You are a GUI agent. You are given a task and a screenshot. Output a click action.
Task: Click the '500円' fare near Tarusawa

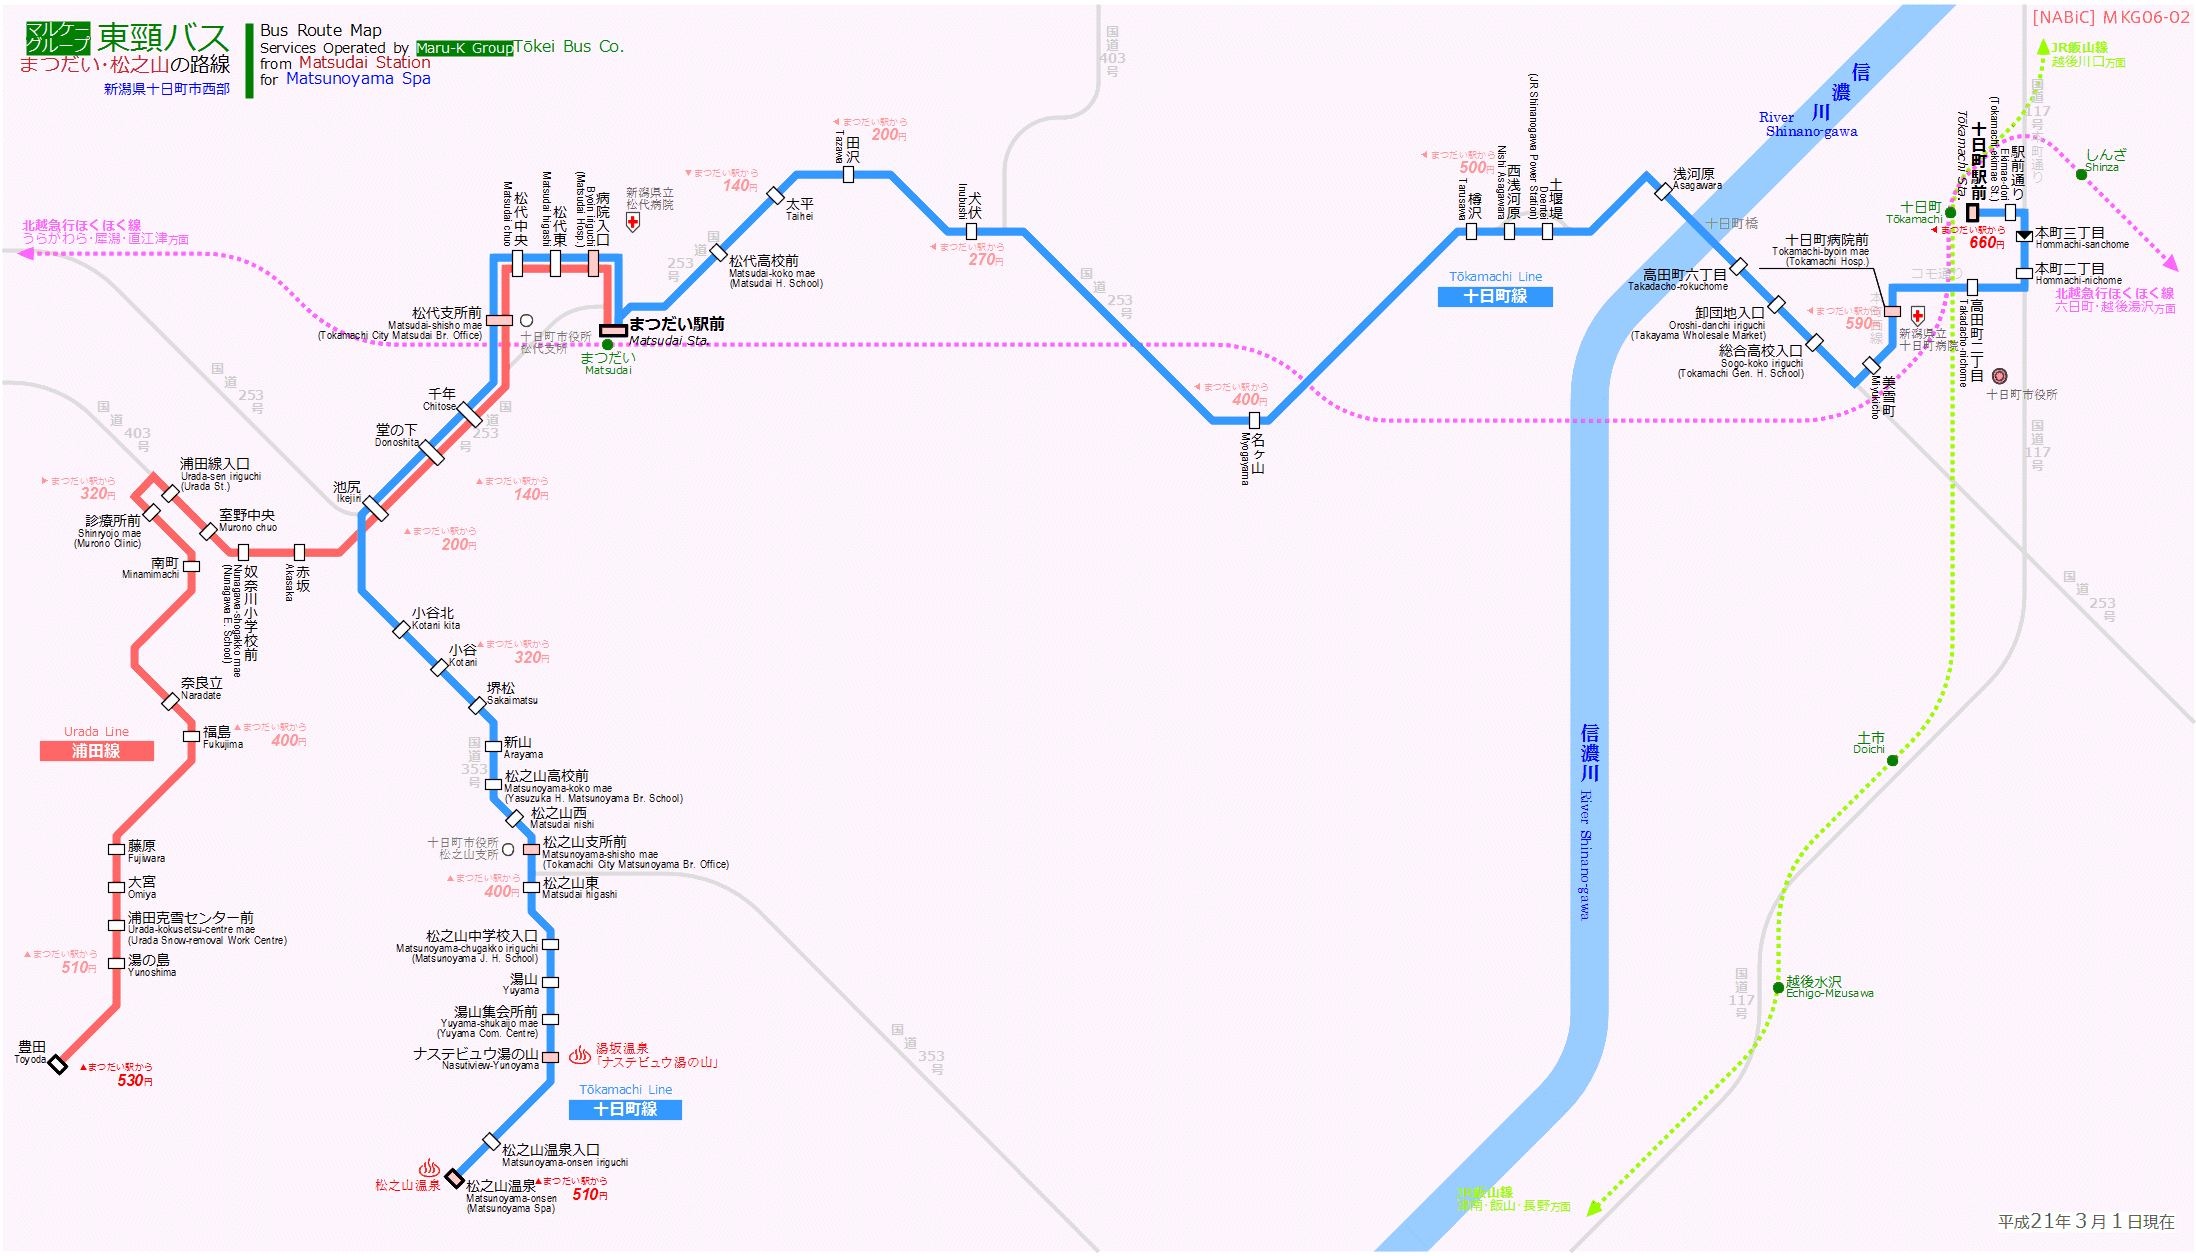1476,167
